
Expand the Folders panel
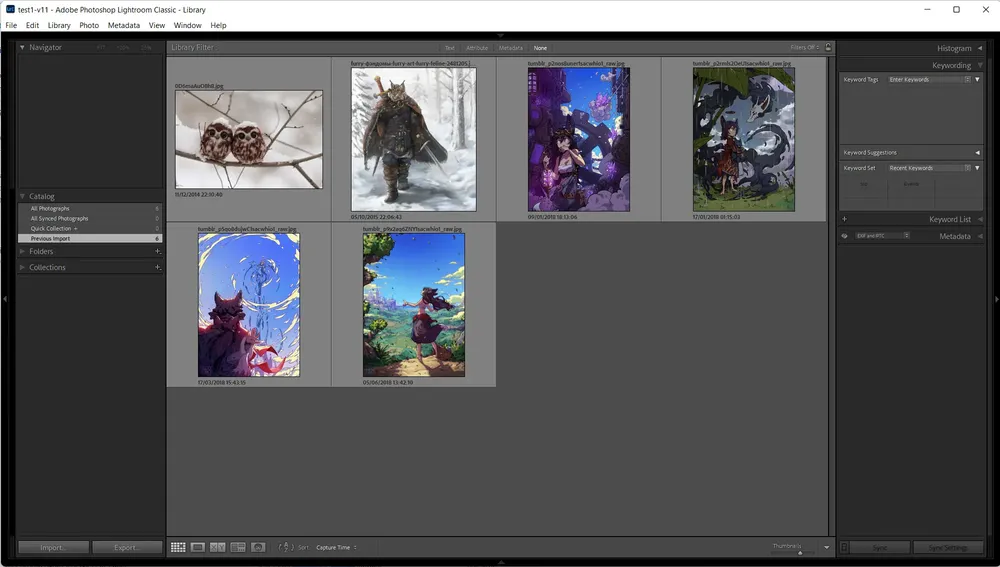coord(23,252)
